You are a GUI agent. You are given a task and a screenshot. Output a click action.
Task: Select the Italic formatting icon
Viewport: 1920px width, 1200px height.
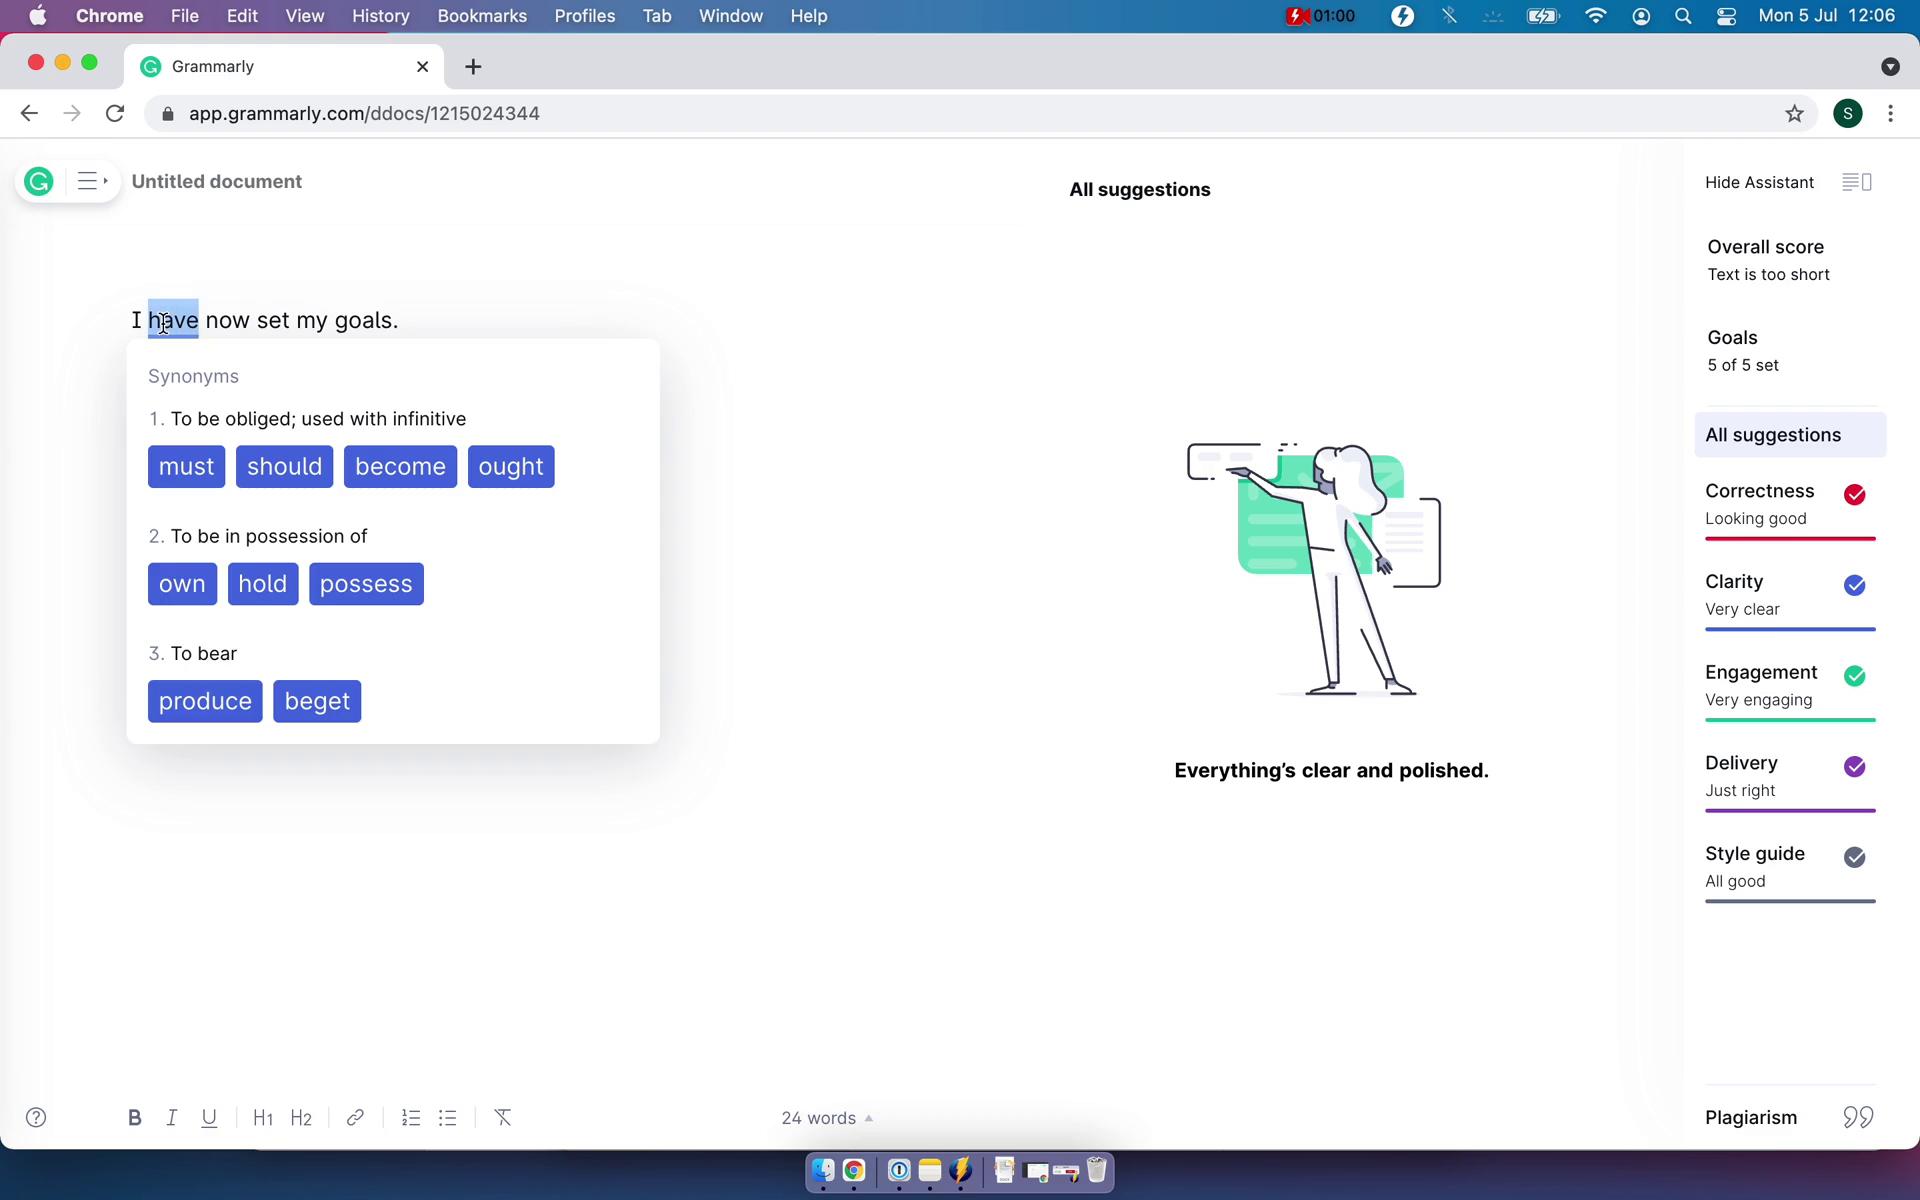click(171, 1117)
